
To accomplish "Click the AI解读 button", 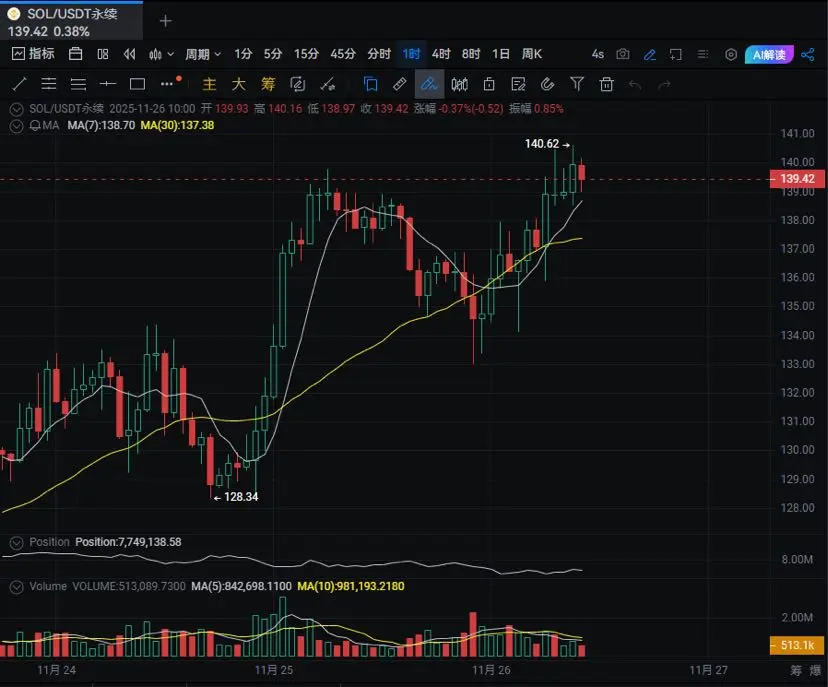I will click(769, 54).
